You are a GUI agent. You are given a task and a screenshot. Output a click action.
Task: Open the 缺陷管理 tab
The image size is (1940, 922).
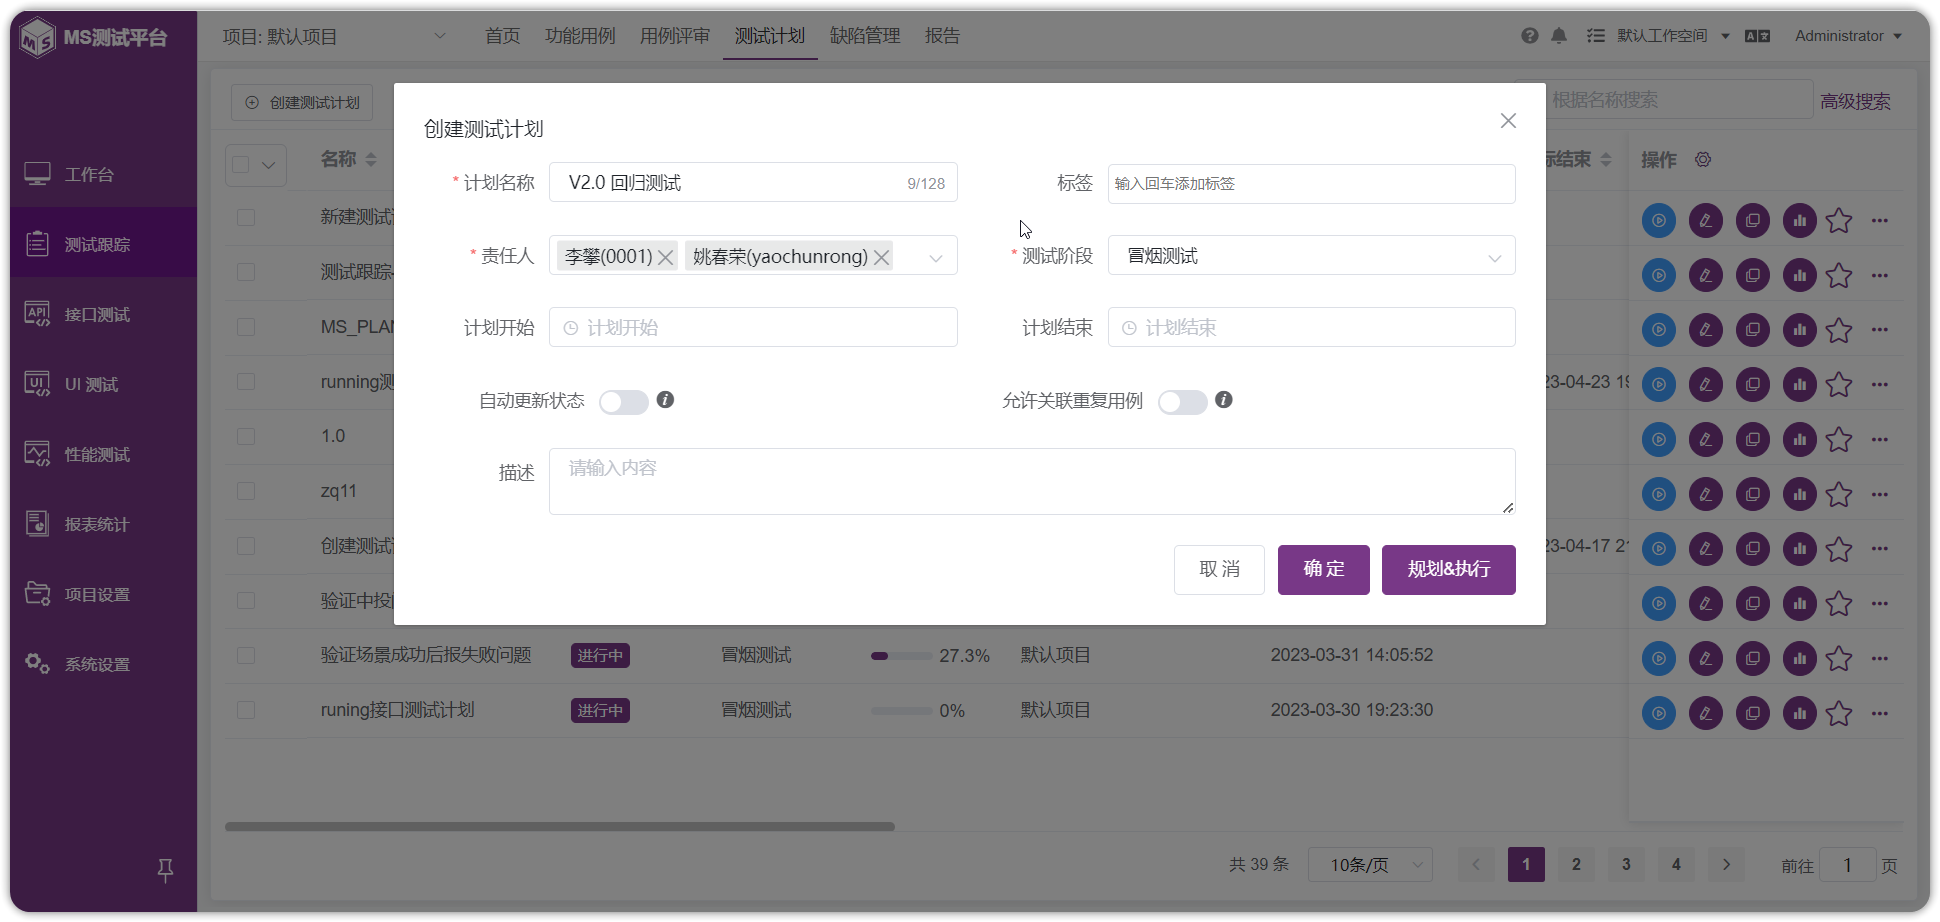tap(865, 36)
